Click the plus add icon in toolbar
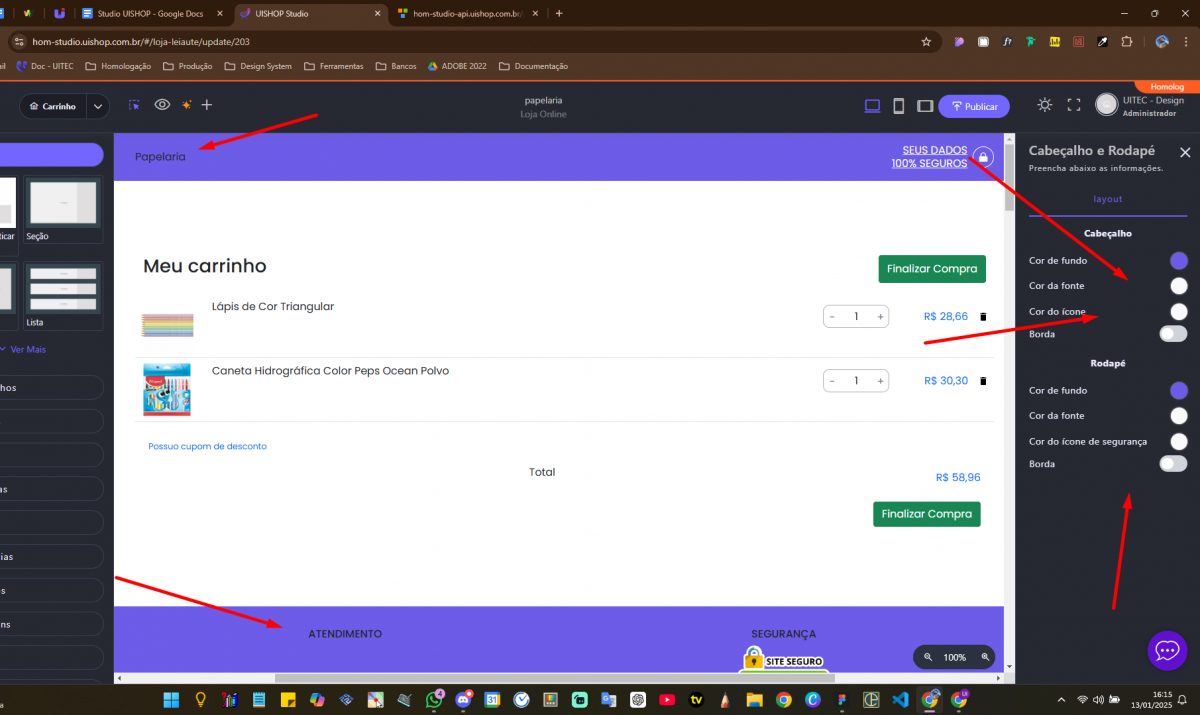The image size is (1200, 715). (x=207, y=105)
